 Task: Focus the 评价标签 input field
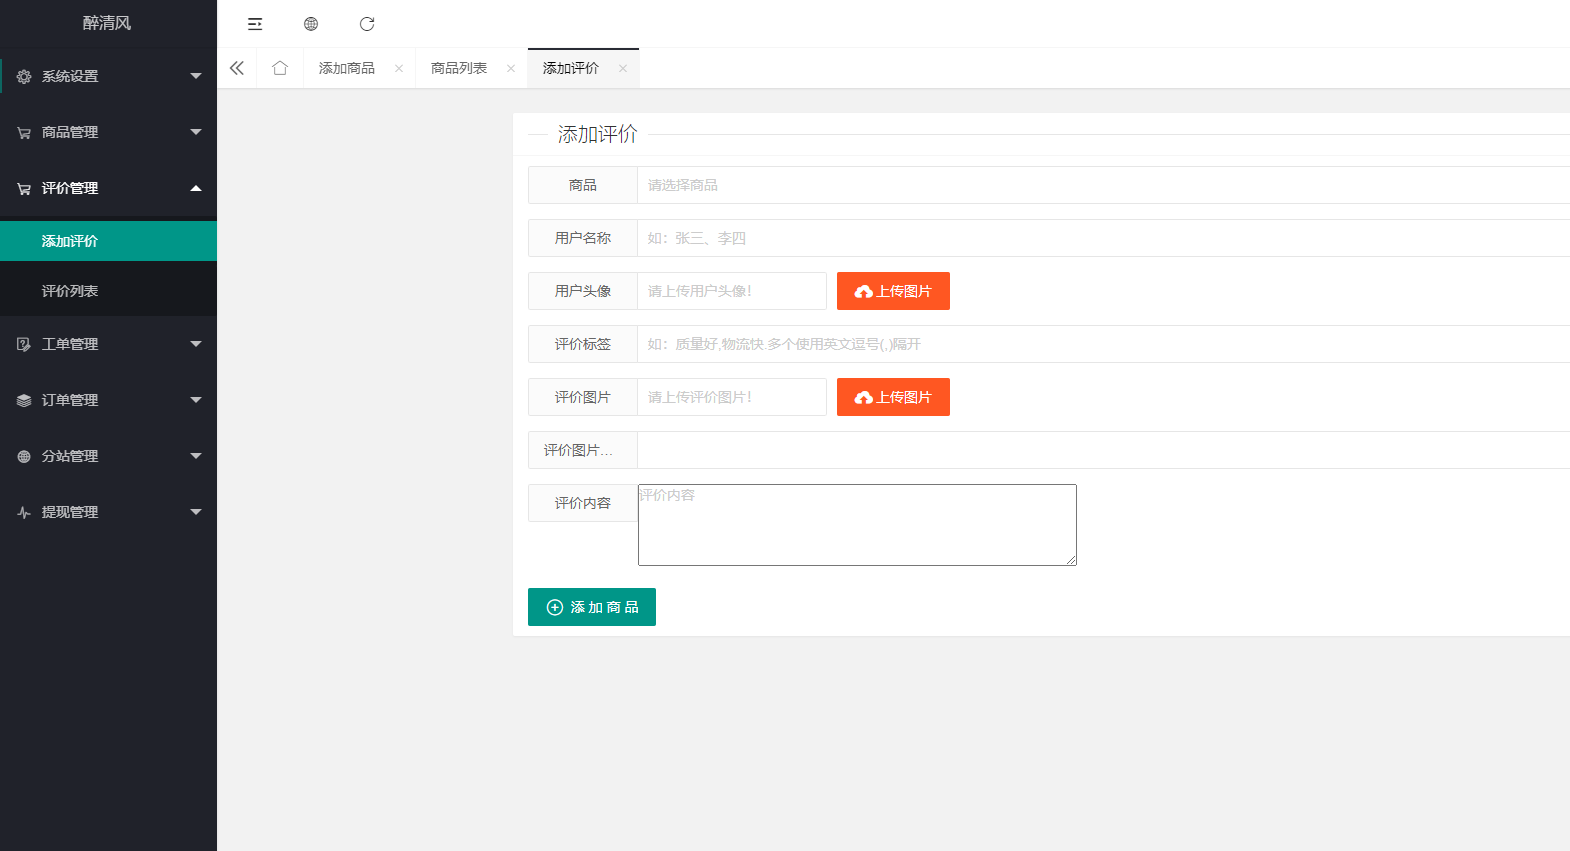tap(1103, 344)
